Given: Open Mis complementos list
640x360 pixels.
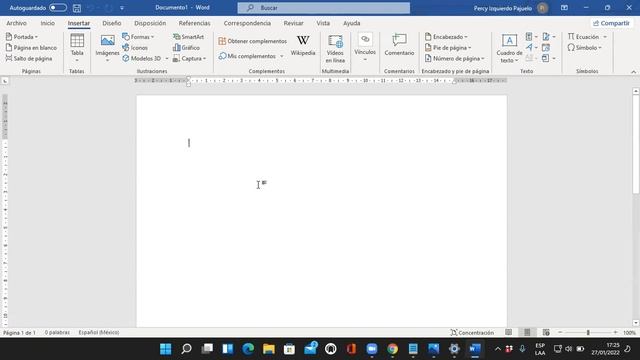Looking at the screenshot, I should pos(247,56).
